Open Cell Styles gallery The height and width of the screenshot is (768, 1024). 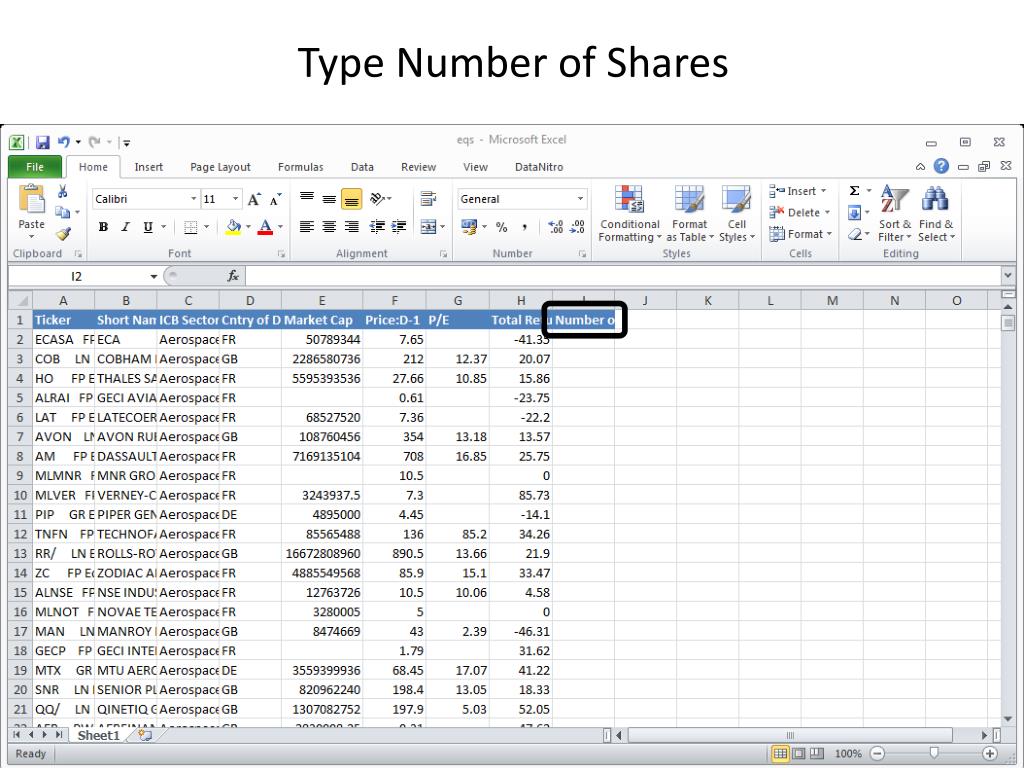pyautogui.click(x=737, y=214)
